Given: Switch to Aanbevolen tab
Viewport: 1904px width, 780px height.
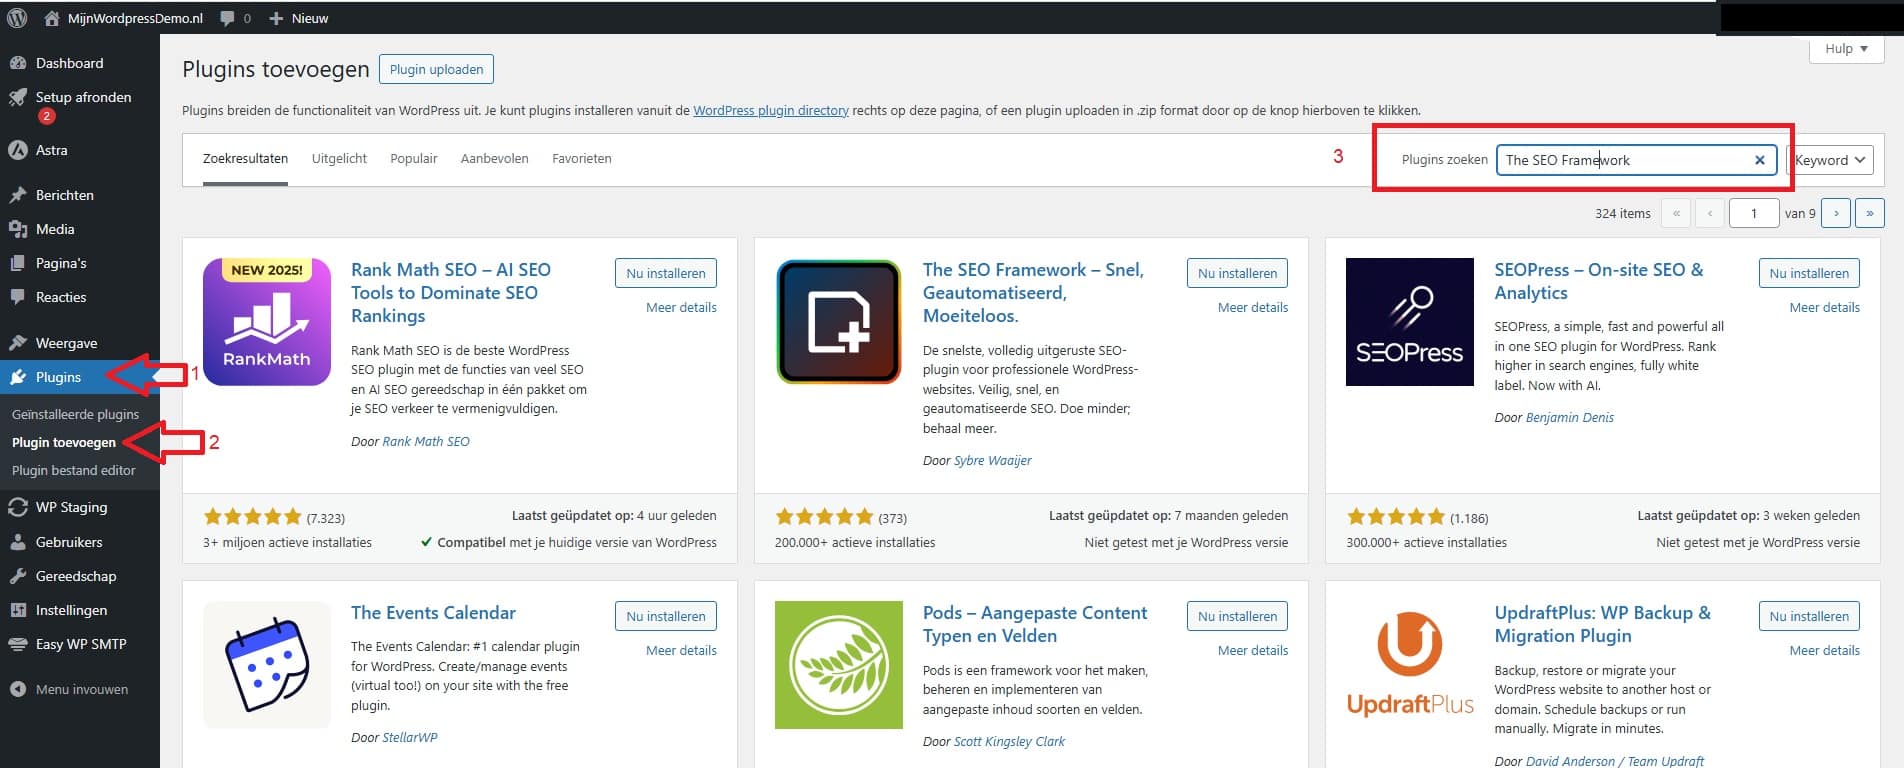Looking at the screenshot, I should 494,159.
